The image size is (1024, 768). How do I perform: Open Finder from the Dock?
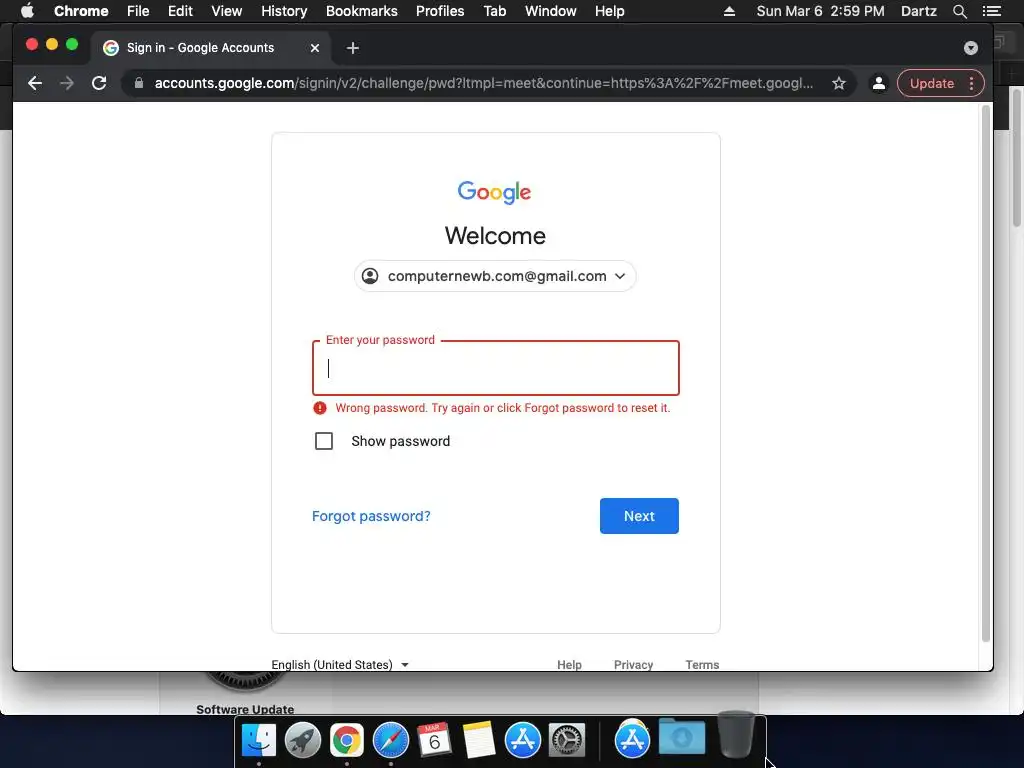pos(259,740)
